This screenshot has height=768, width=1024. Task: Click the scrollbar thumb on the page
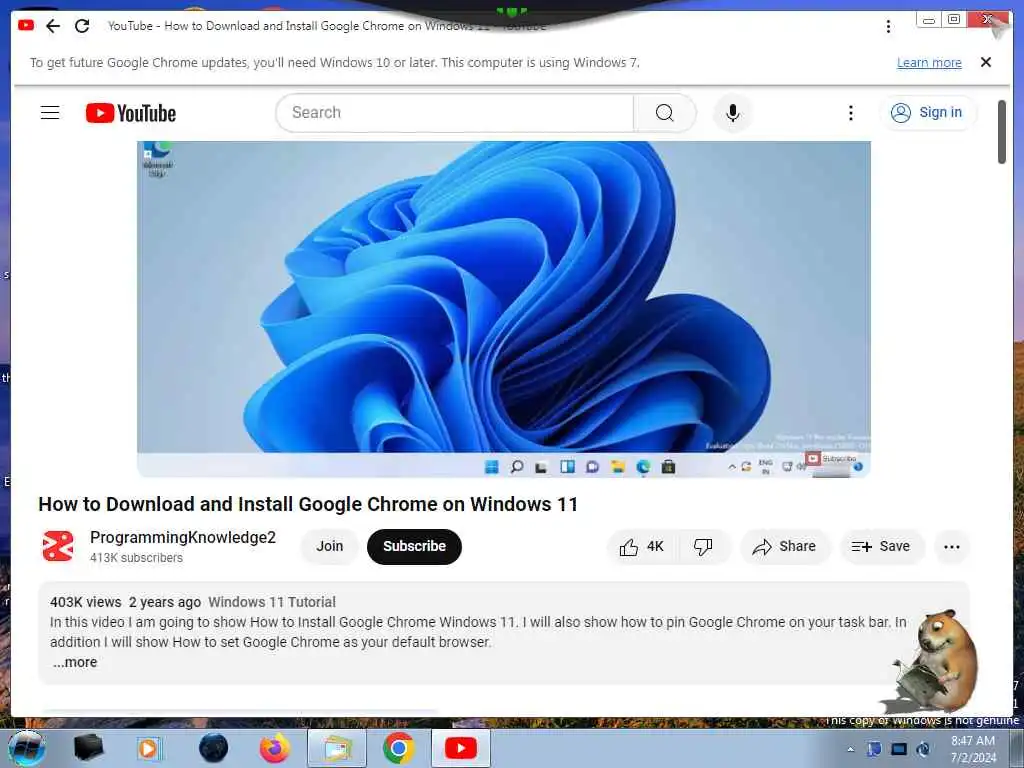coord(1002,132)
